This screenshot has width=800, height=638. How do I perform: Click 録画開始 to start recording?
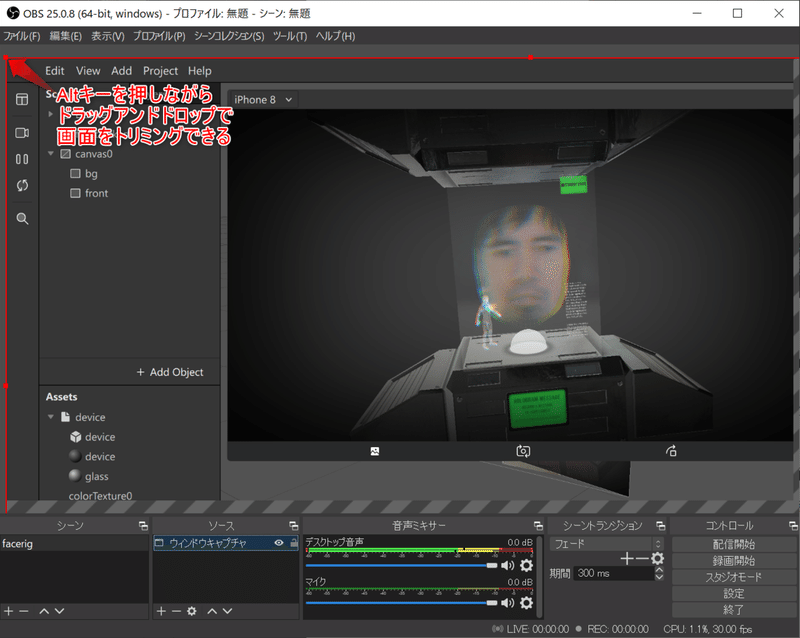tap(734, 560)
